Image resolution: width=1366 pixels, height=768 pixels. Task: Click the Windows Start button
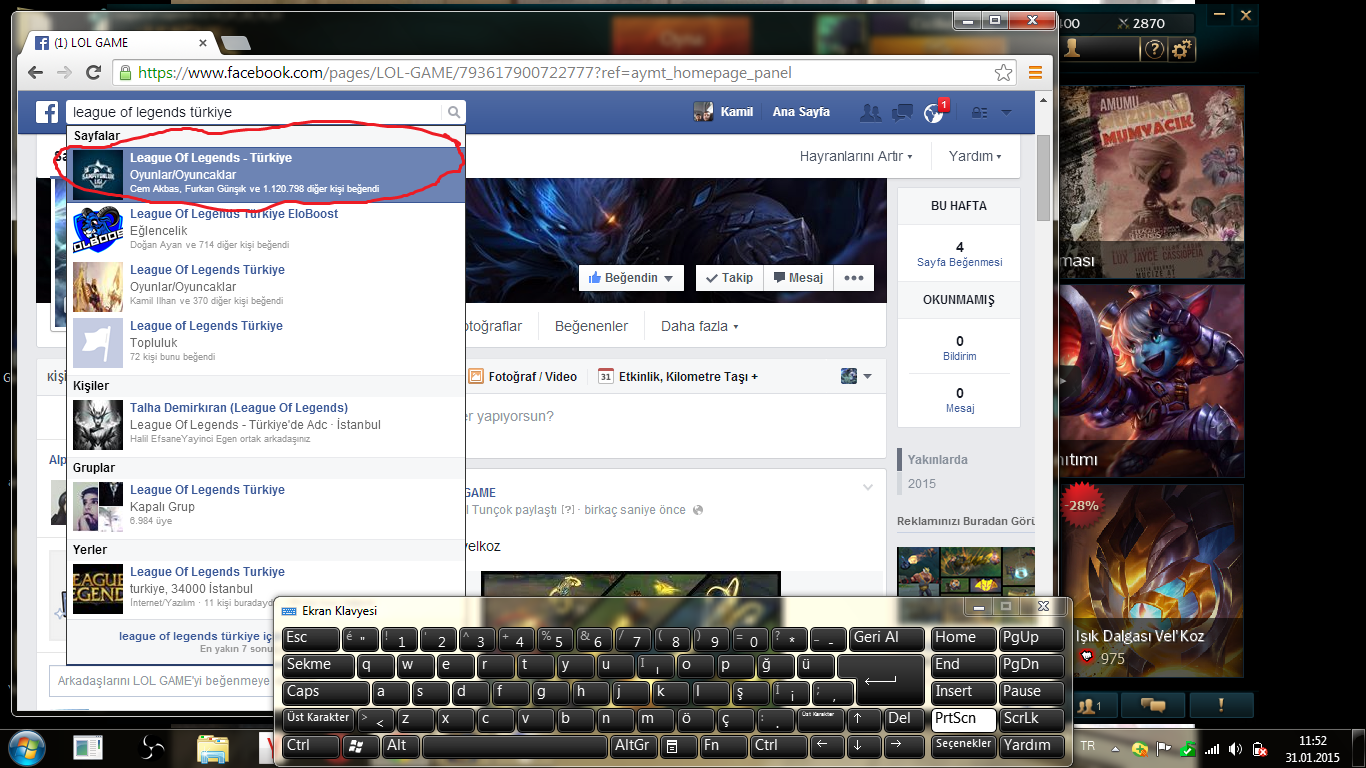pos(28,747)
